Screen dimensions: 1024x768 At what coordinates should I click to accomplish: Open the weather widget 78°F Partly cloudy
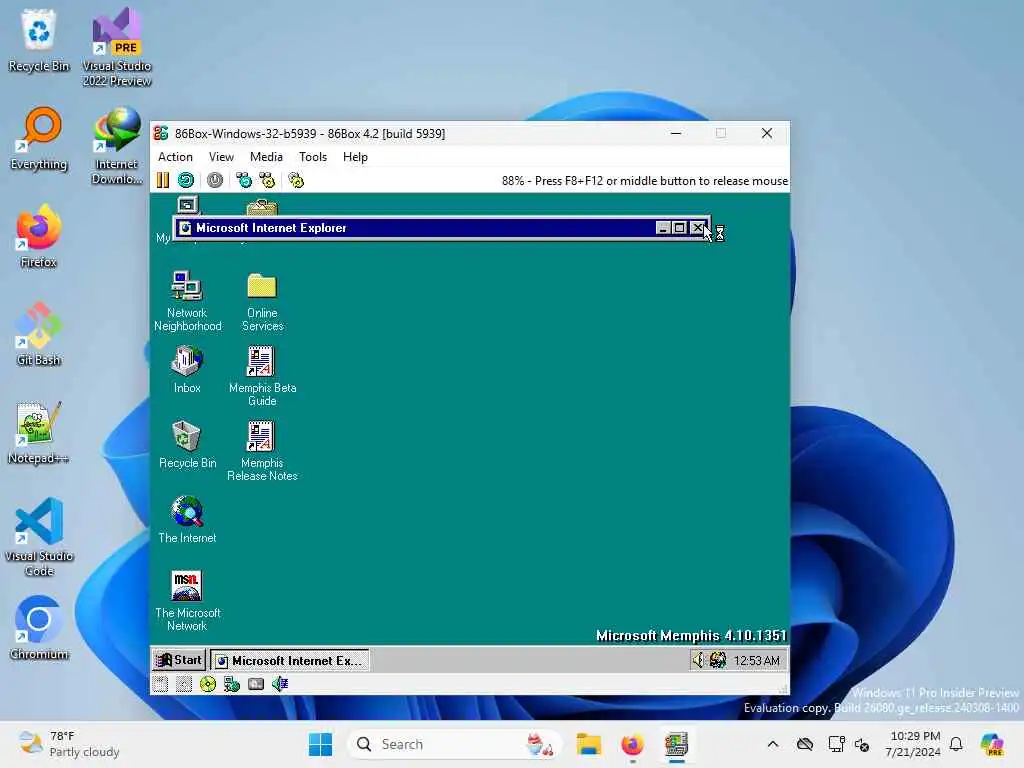pos(69,744)
